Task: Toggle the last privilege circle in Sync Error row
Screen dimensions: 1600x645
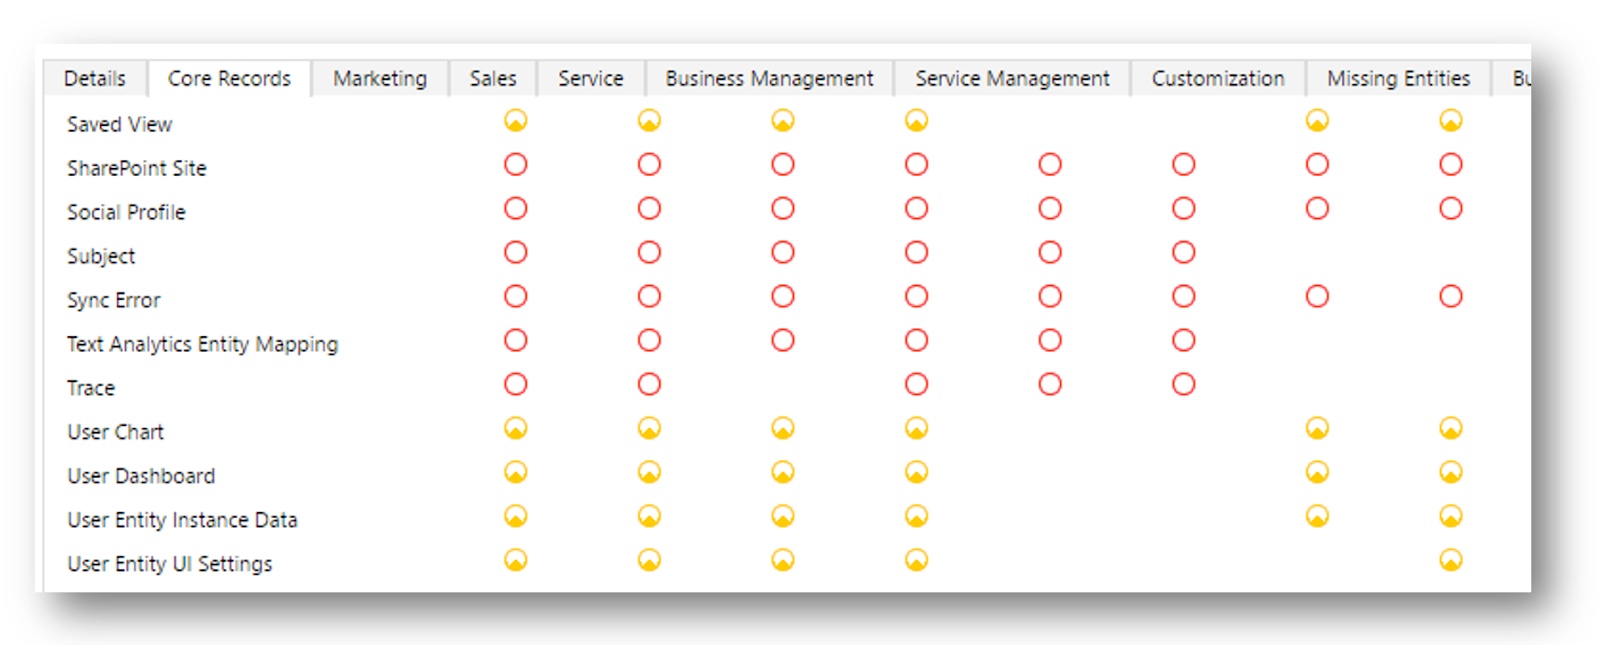Action: [1450, 297]
